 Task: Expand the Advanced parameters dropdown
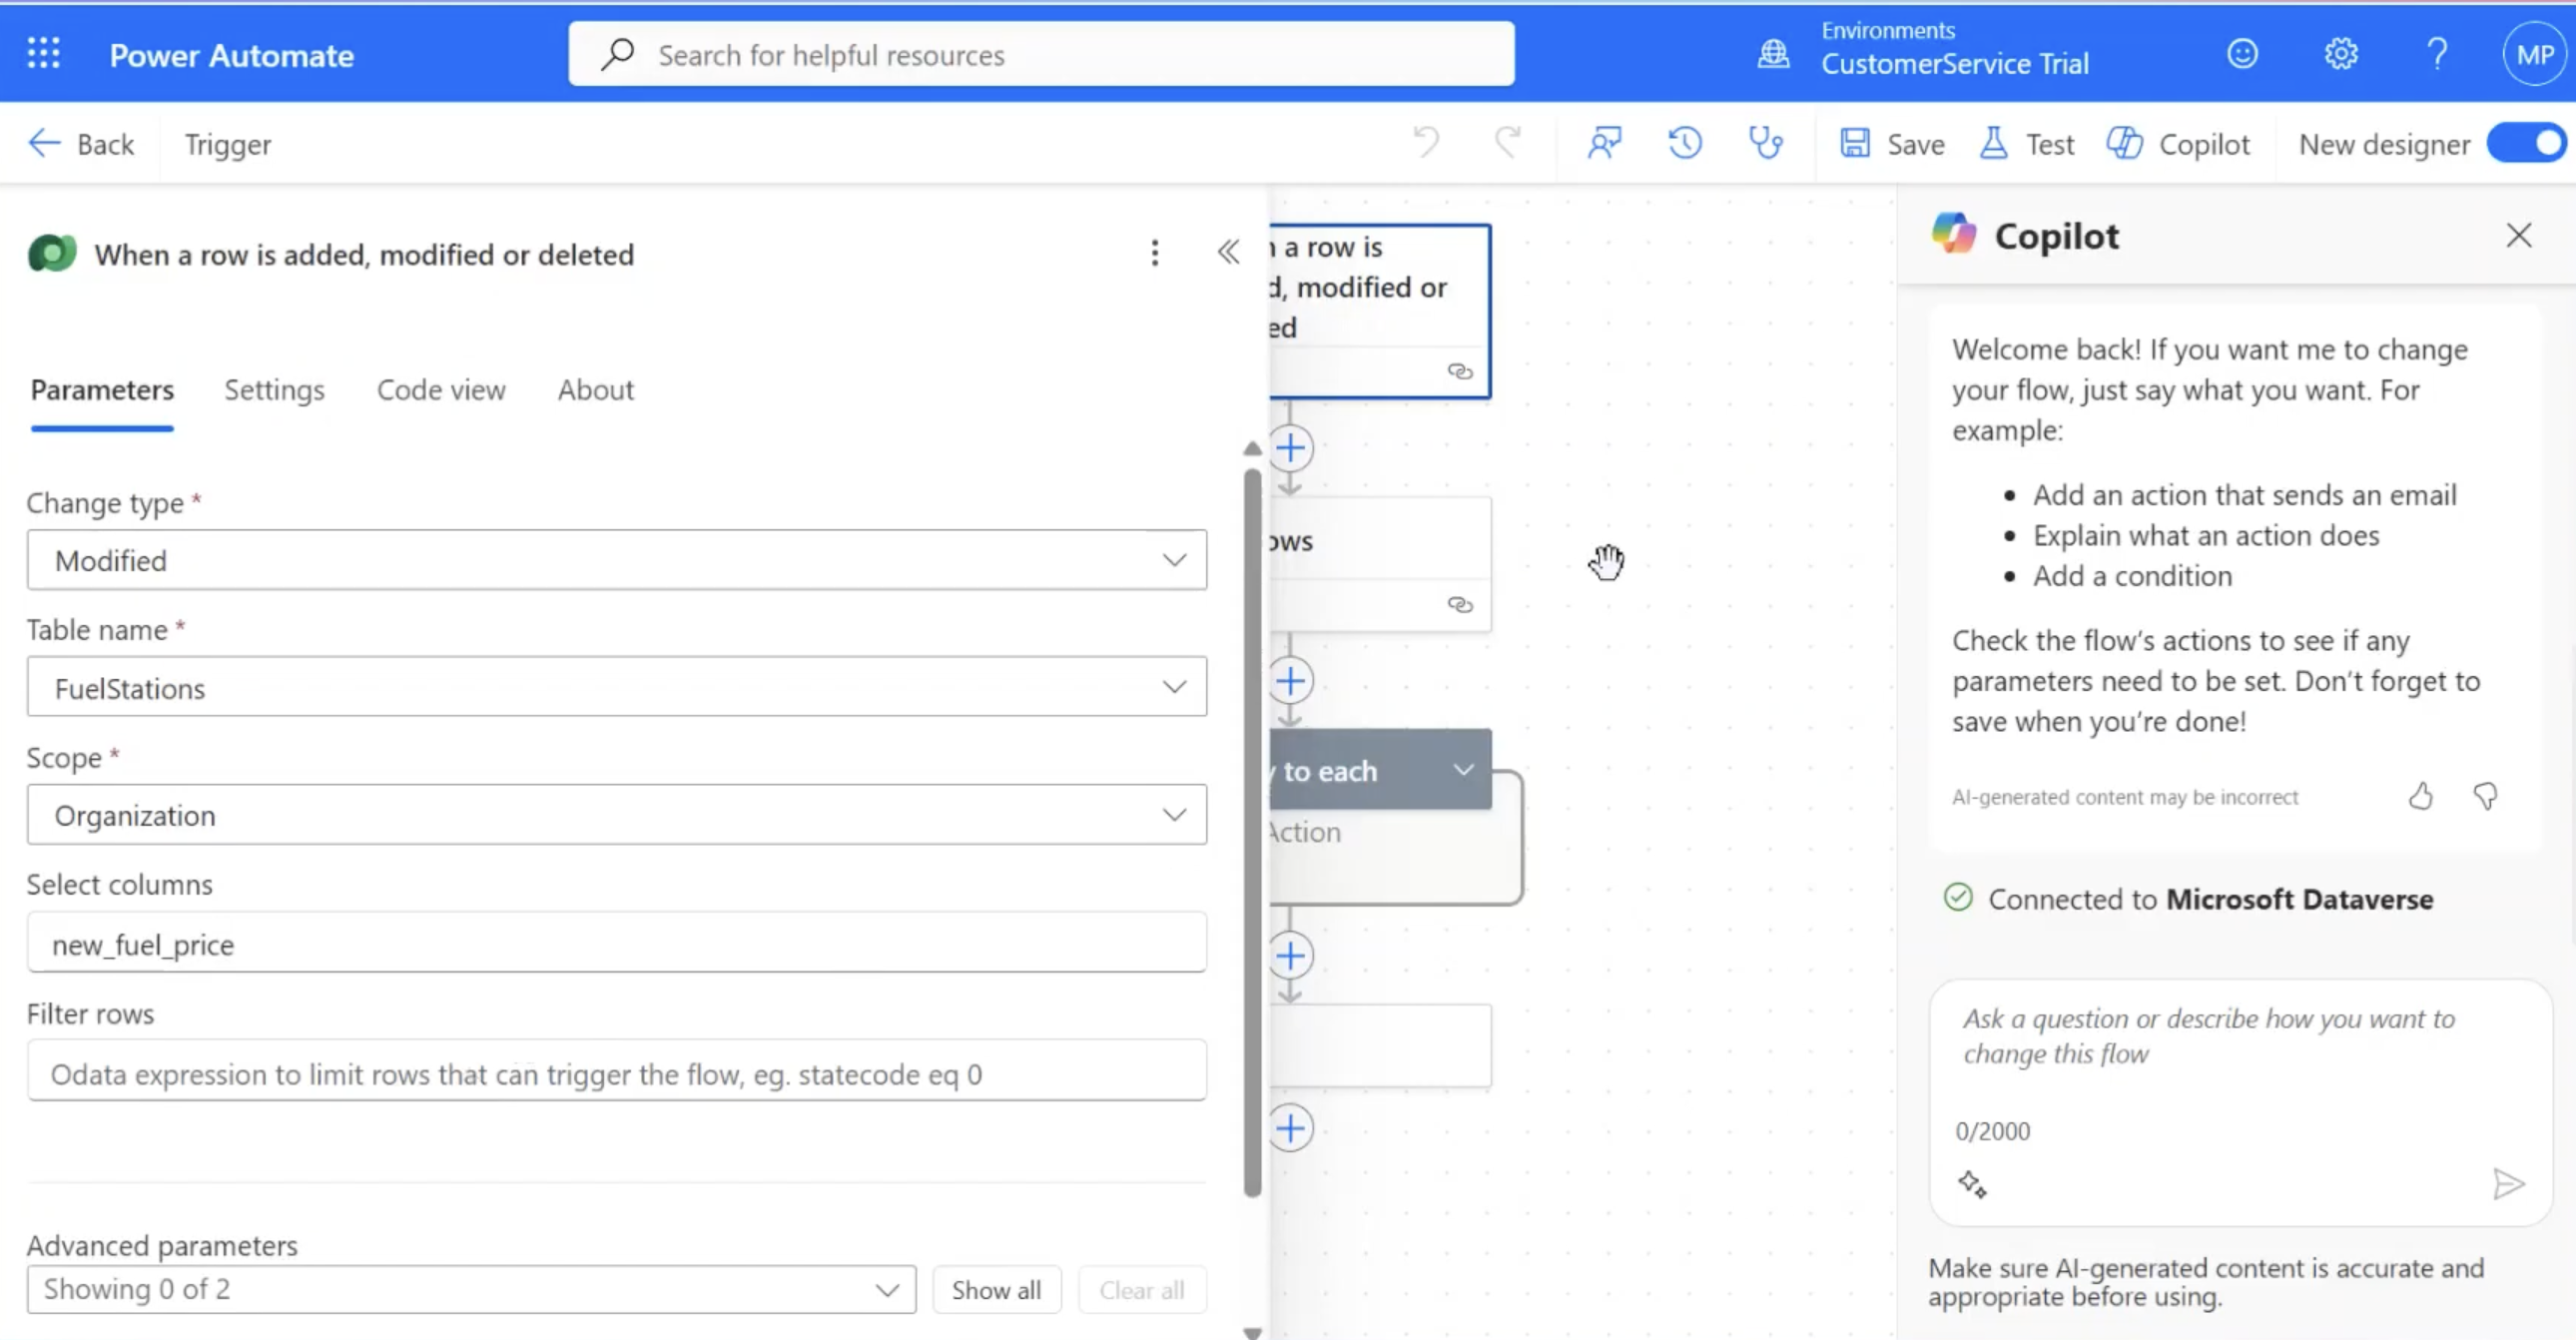point(471,1290)
